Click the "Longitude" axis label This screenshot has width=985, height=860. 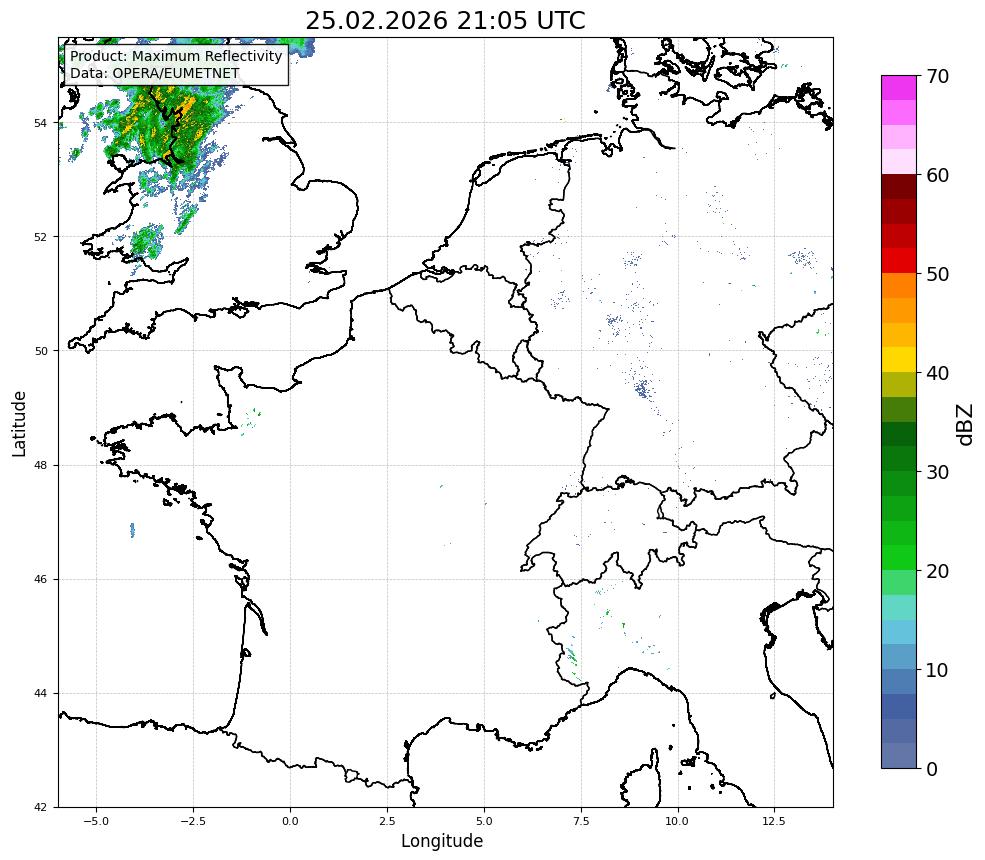click(x=442, y=841)
